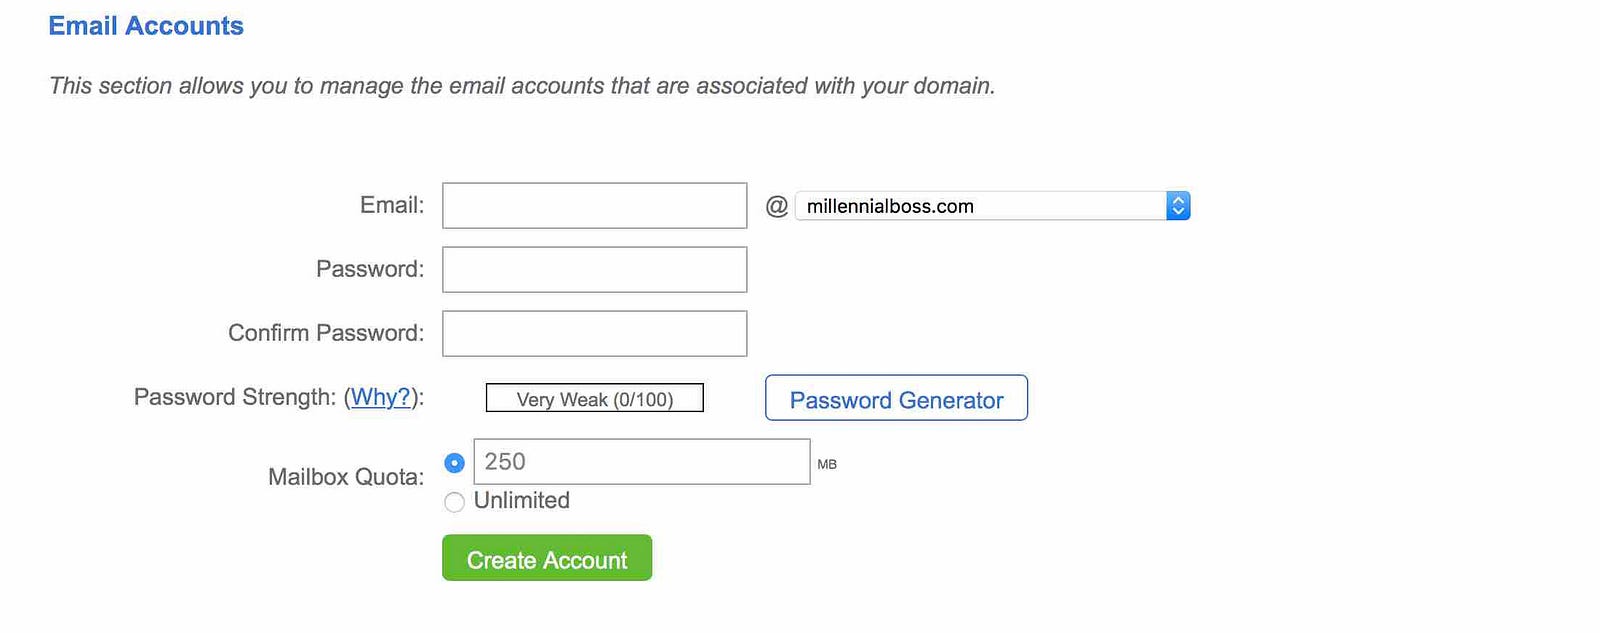
Task: Choose the Unlimited quota radio button
Action: point(454,502)
